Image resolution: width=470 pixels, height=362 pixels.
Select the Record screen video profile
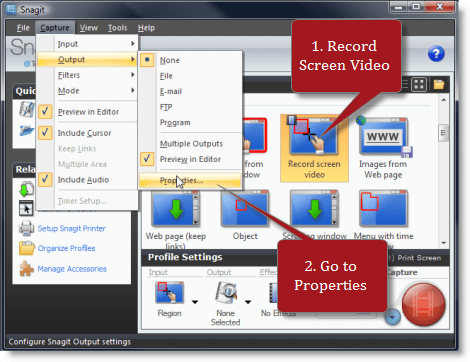point(314,148)
